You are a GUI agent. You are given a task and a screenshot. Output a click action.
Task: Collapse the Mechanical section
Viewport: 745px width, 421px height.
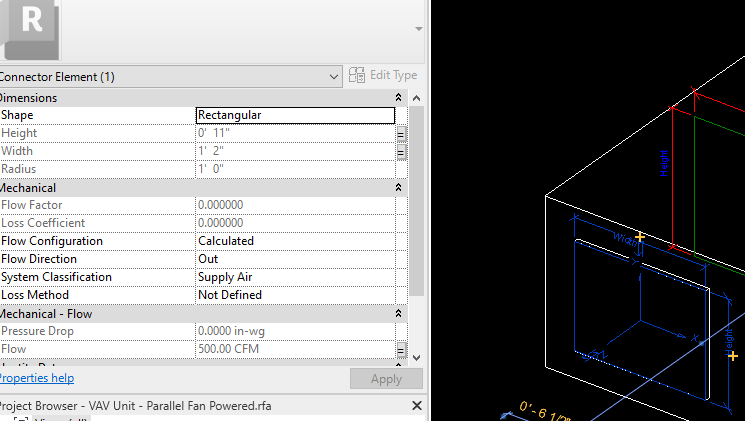tap(398, 188)
